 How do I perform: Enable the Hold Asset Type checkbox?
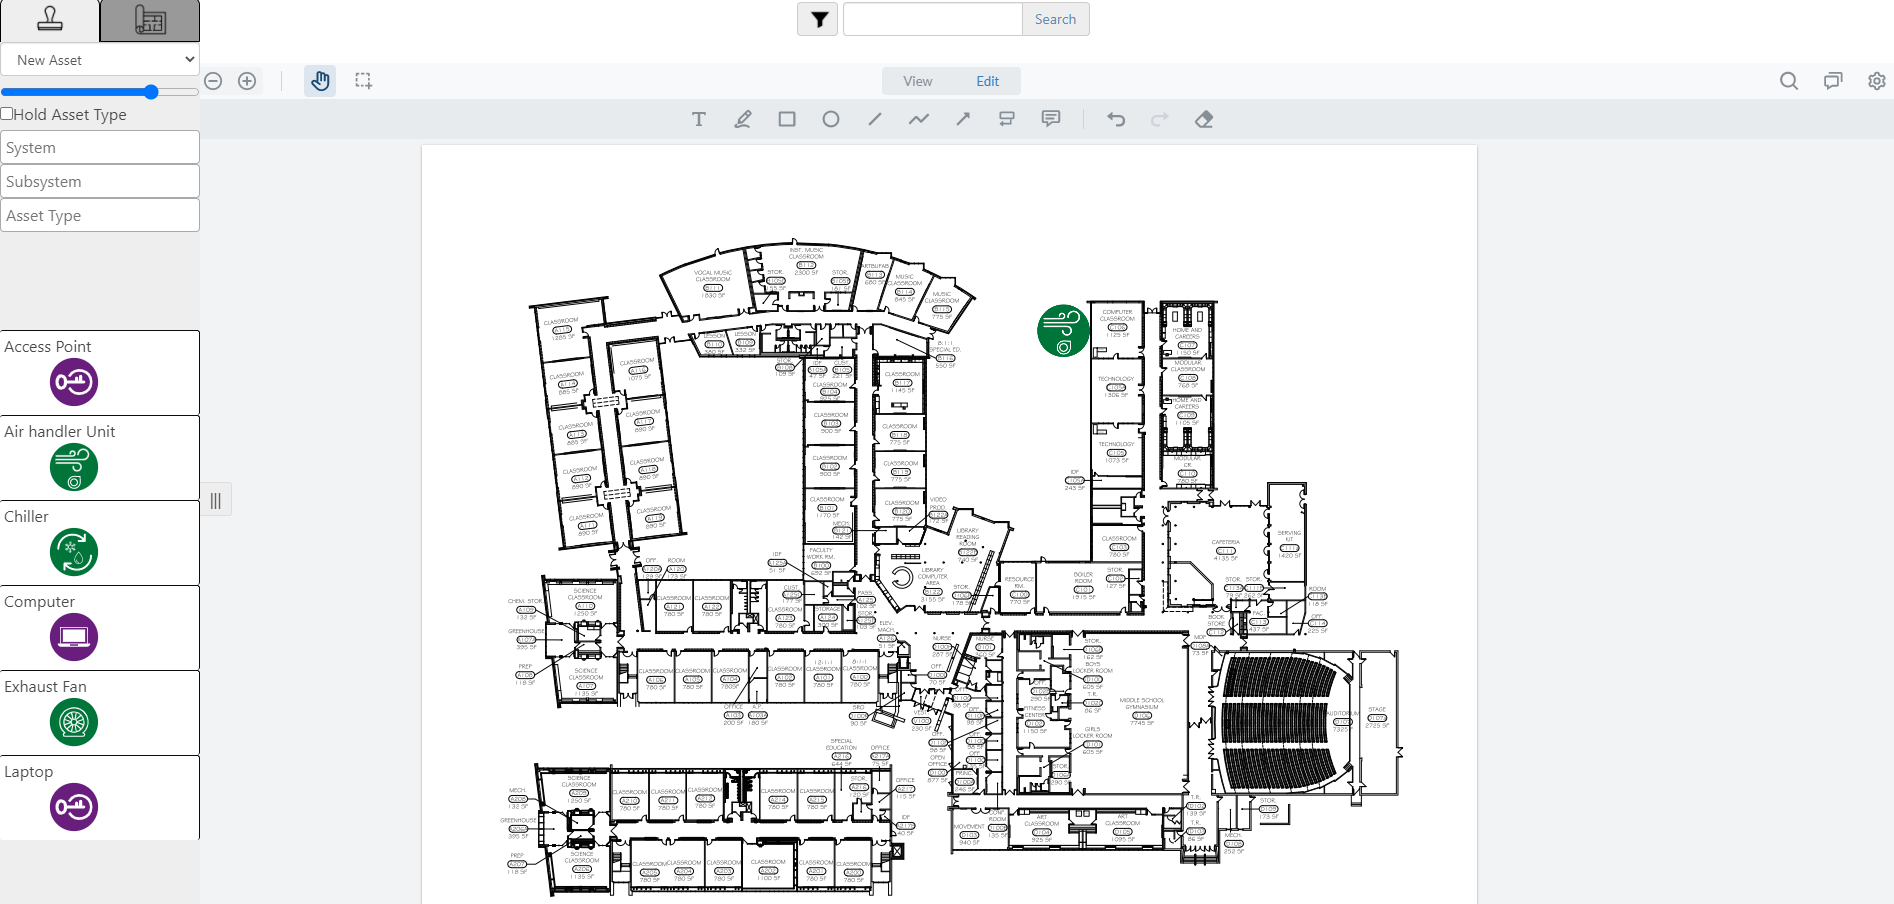point(7,114)
